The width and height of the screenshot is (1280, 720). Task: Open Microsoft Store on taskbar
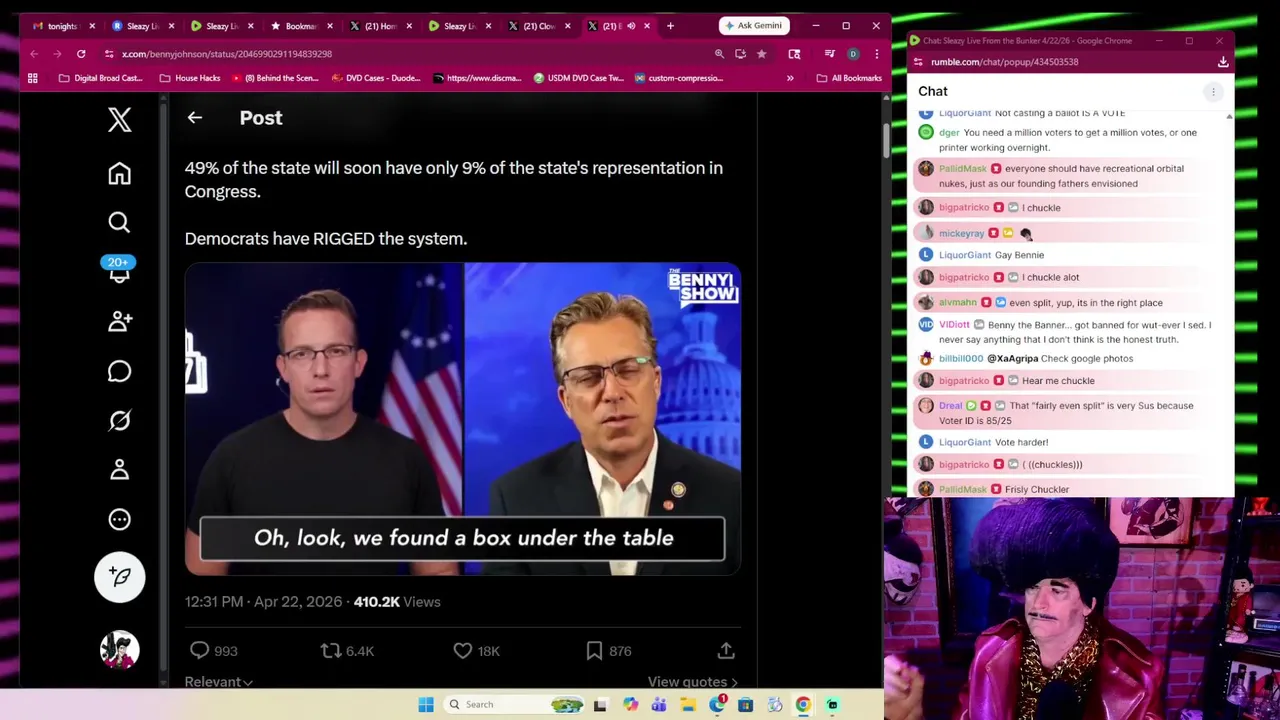[745, 705]
